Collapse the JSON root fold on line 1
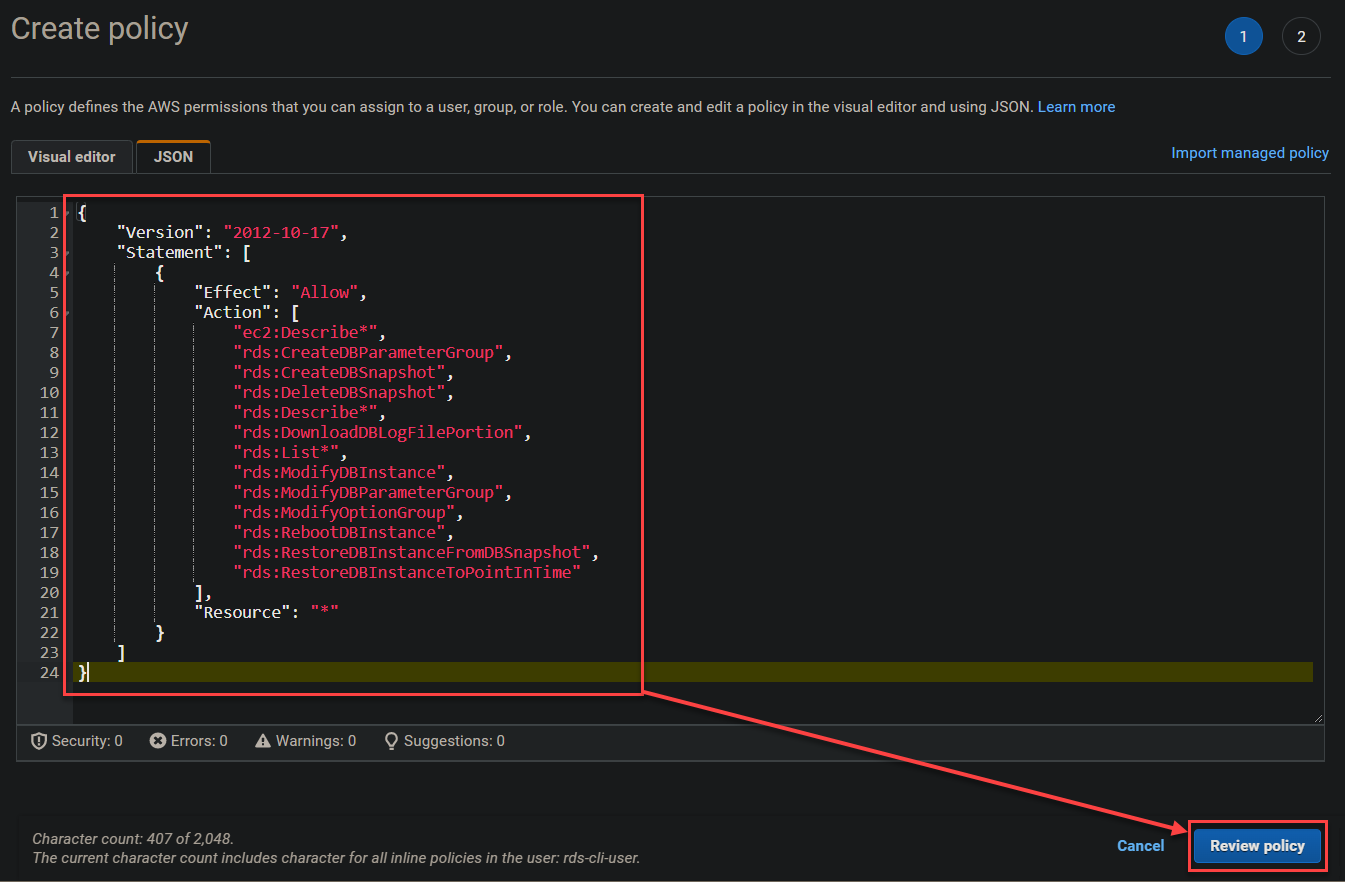 click(x=67, y=213)
